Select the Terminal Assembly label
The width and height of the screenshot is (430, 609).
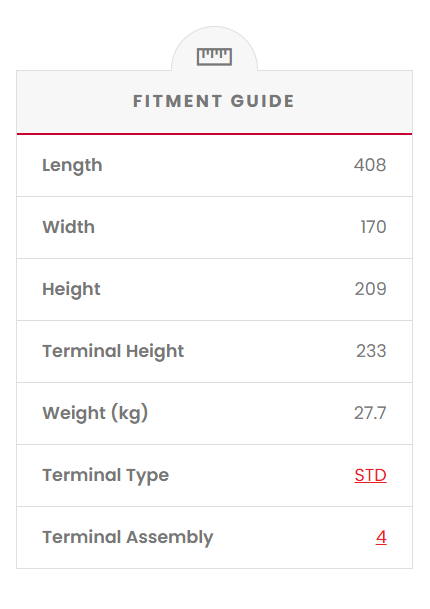pyautogui.click(x=128, y=538)
